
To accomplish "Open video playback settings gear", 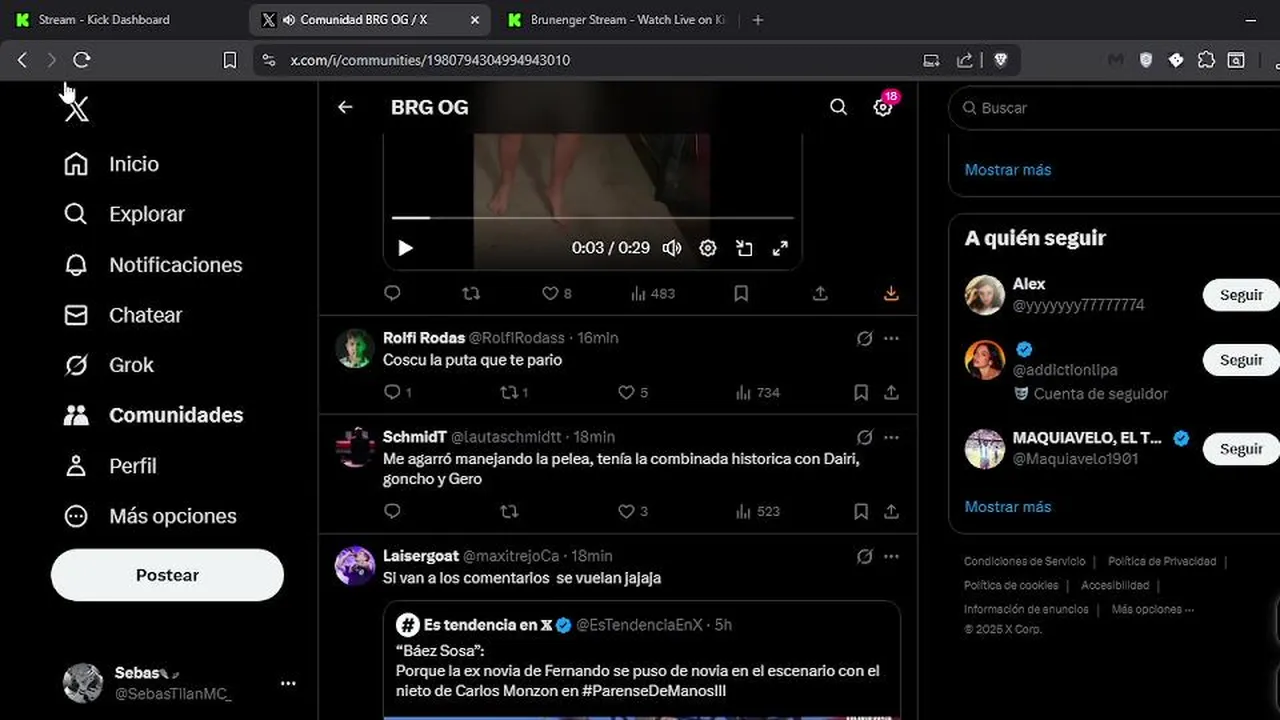I will pos(708,248).
